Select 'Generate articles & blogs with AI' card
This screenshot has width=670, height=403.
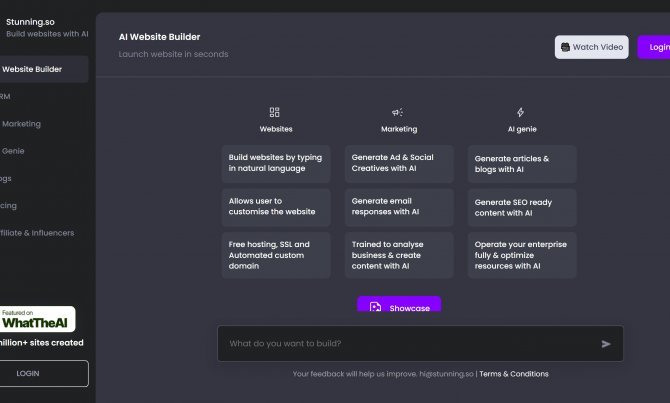[x=522, y=164]
